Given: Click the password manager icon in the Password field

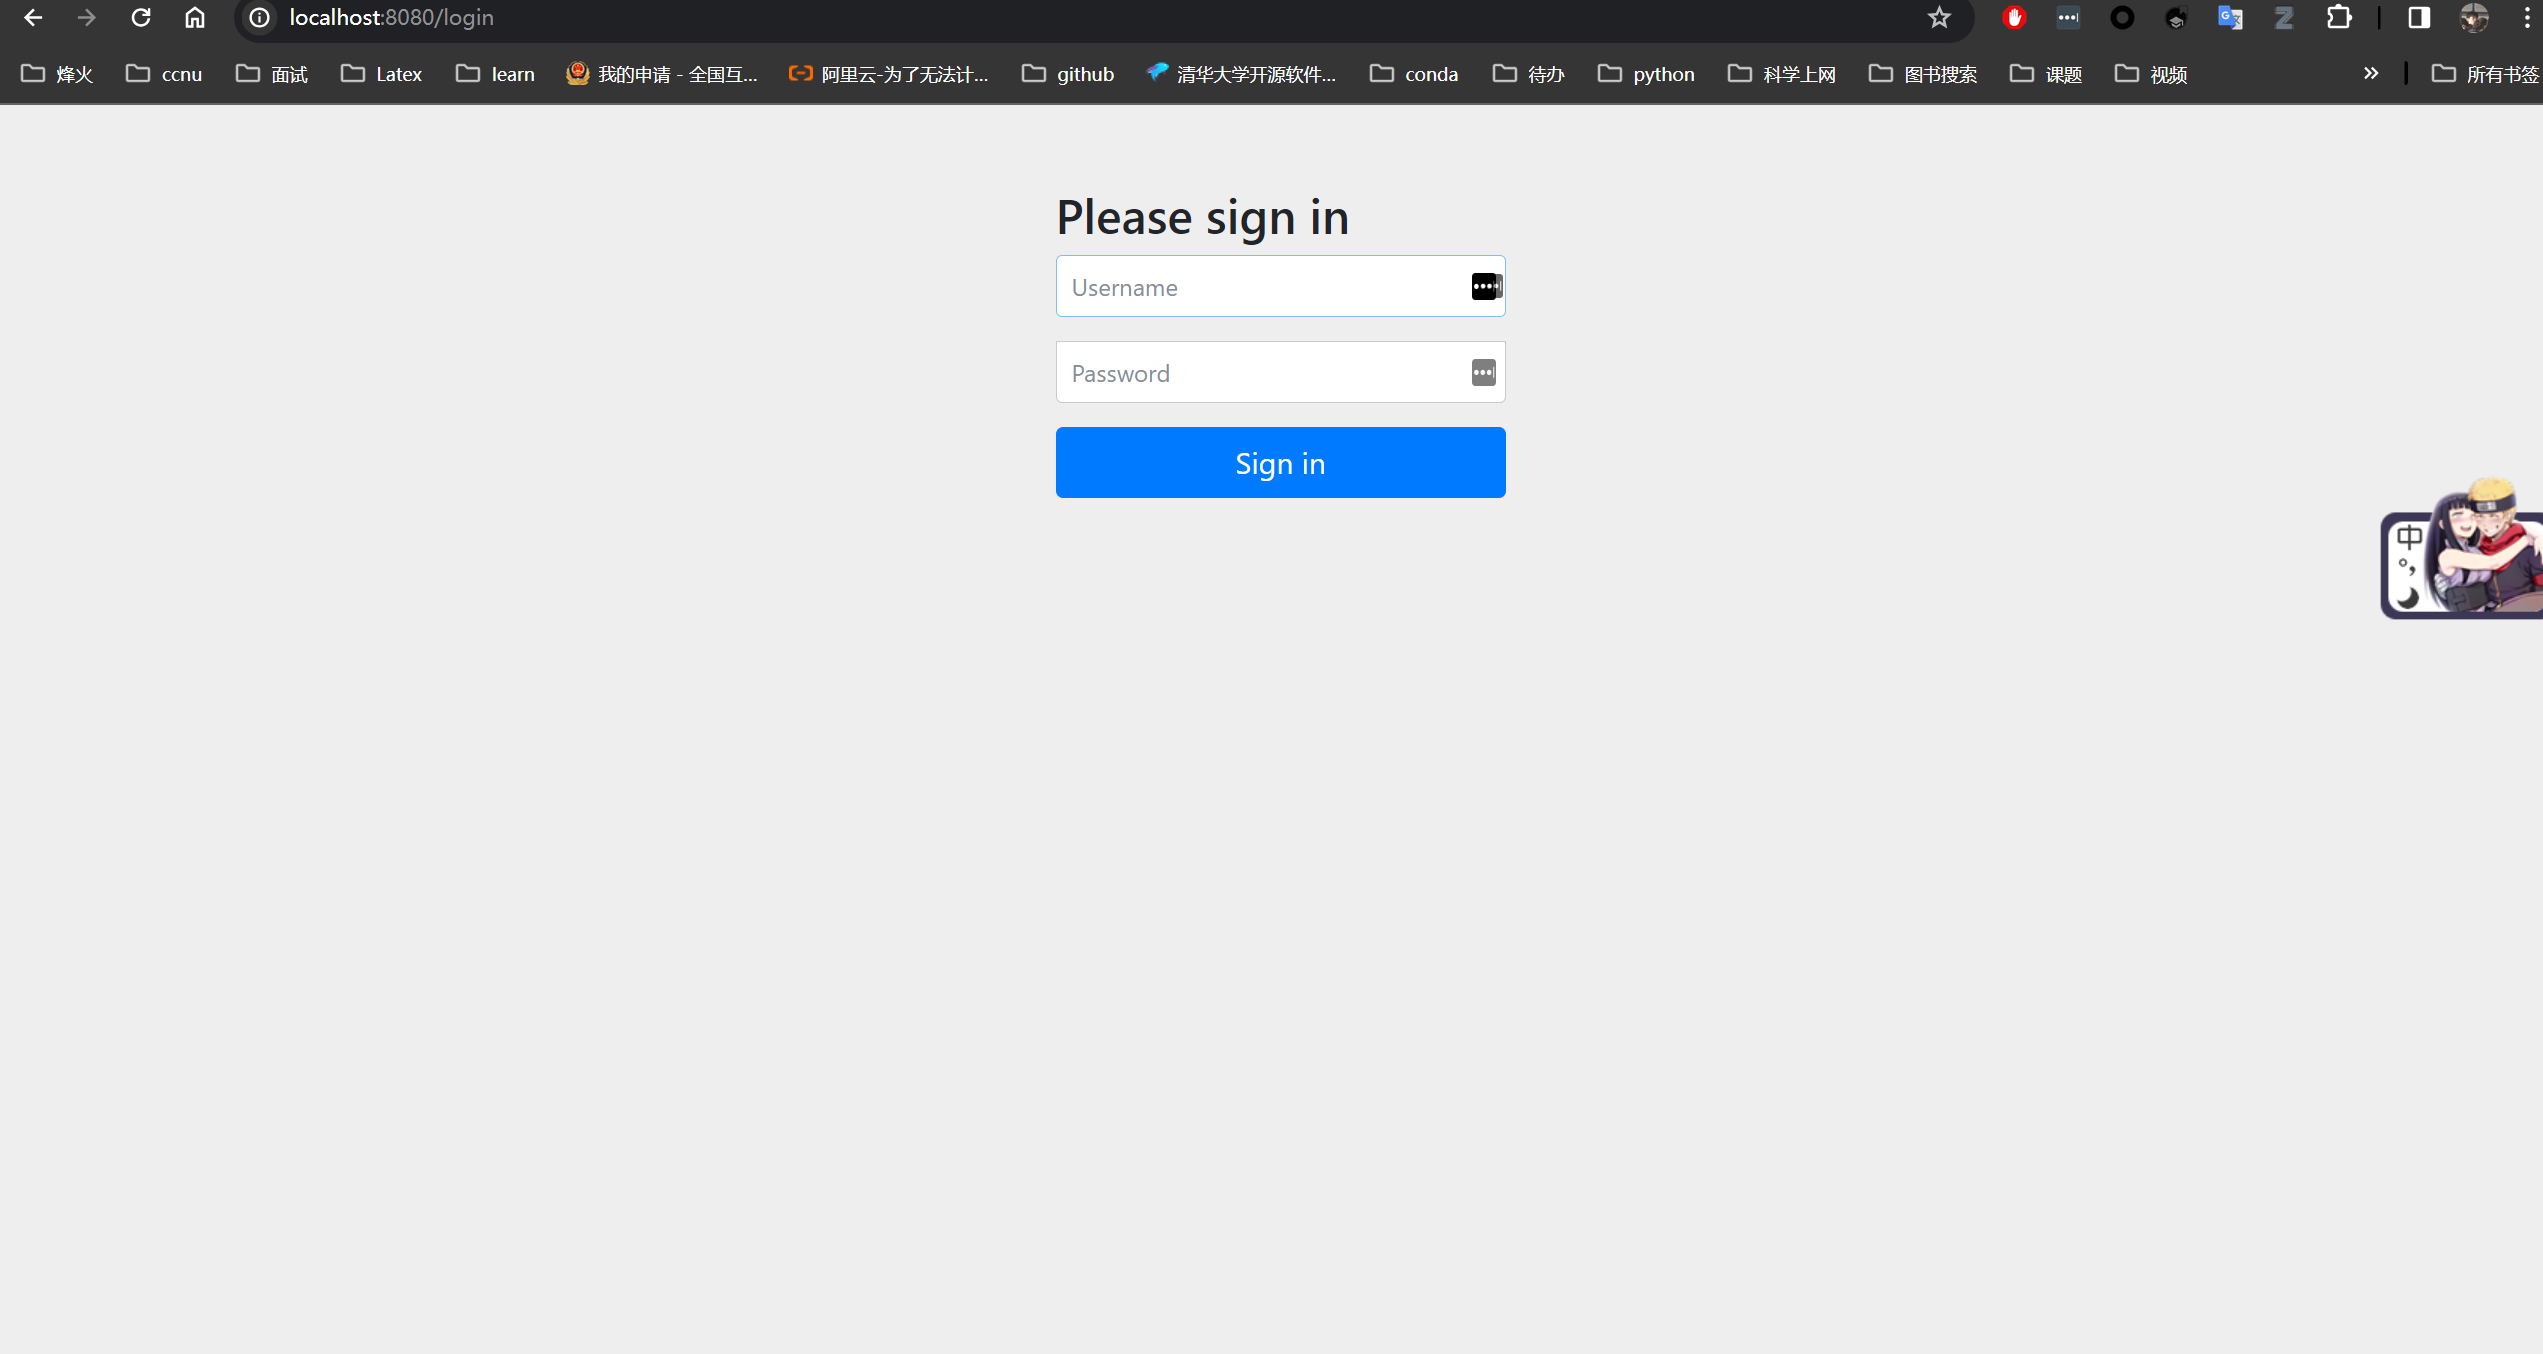Looking at the screenshot, I should [1483, 373].
